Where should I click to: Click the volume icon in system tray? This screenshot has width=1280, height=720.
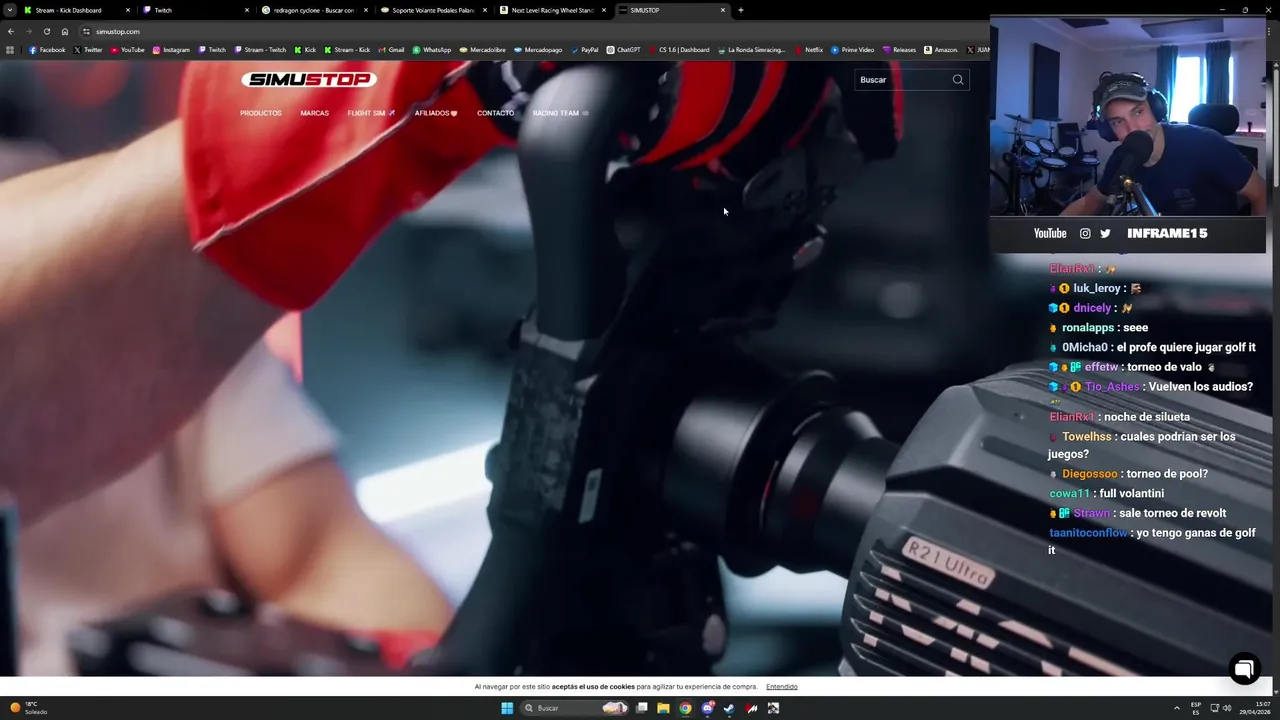pyautogui.click(x=1227, y=708)
